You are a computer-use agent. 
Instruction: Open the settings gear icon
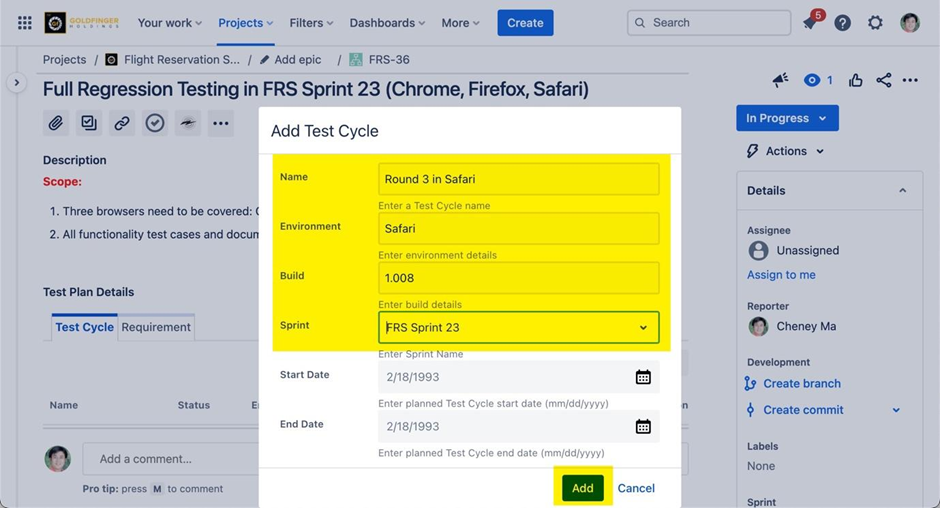click(x=876, y=23)
